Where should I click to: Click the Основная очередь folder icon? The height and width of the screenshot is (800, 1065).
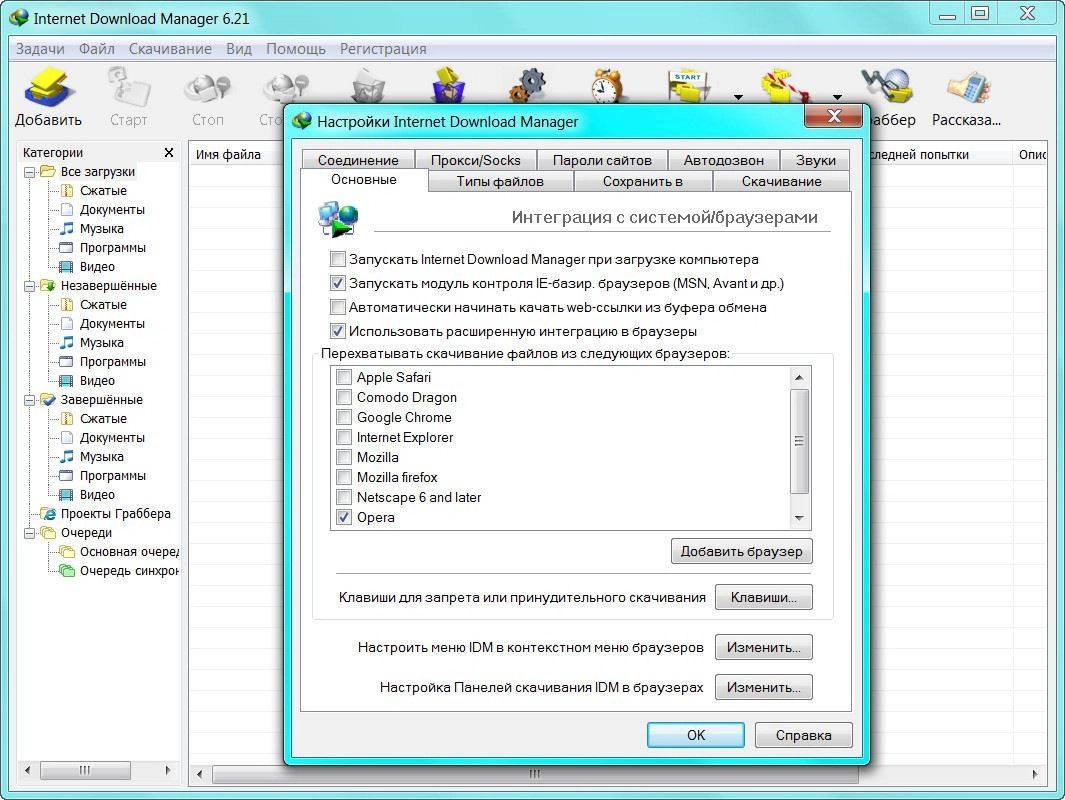pos(67,551)
